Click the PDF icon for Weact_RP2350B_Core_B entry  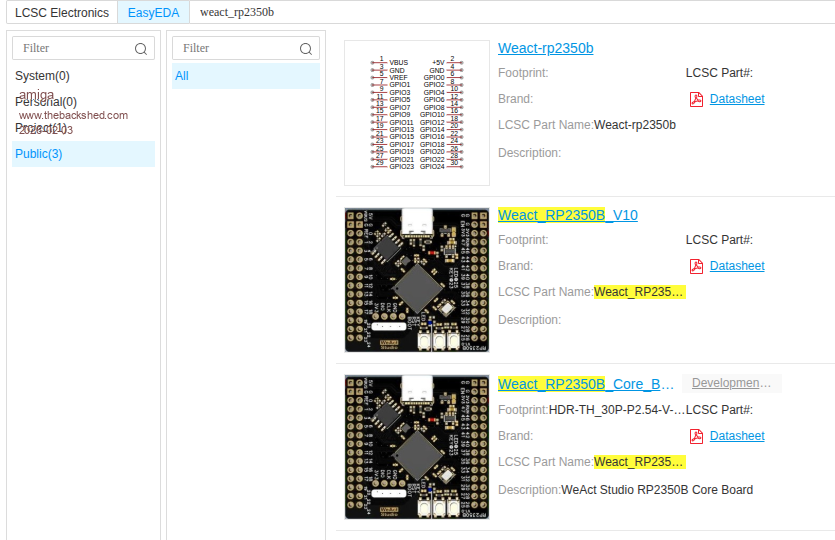pos(696,436)
